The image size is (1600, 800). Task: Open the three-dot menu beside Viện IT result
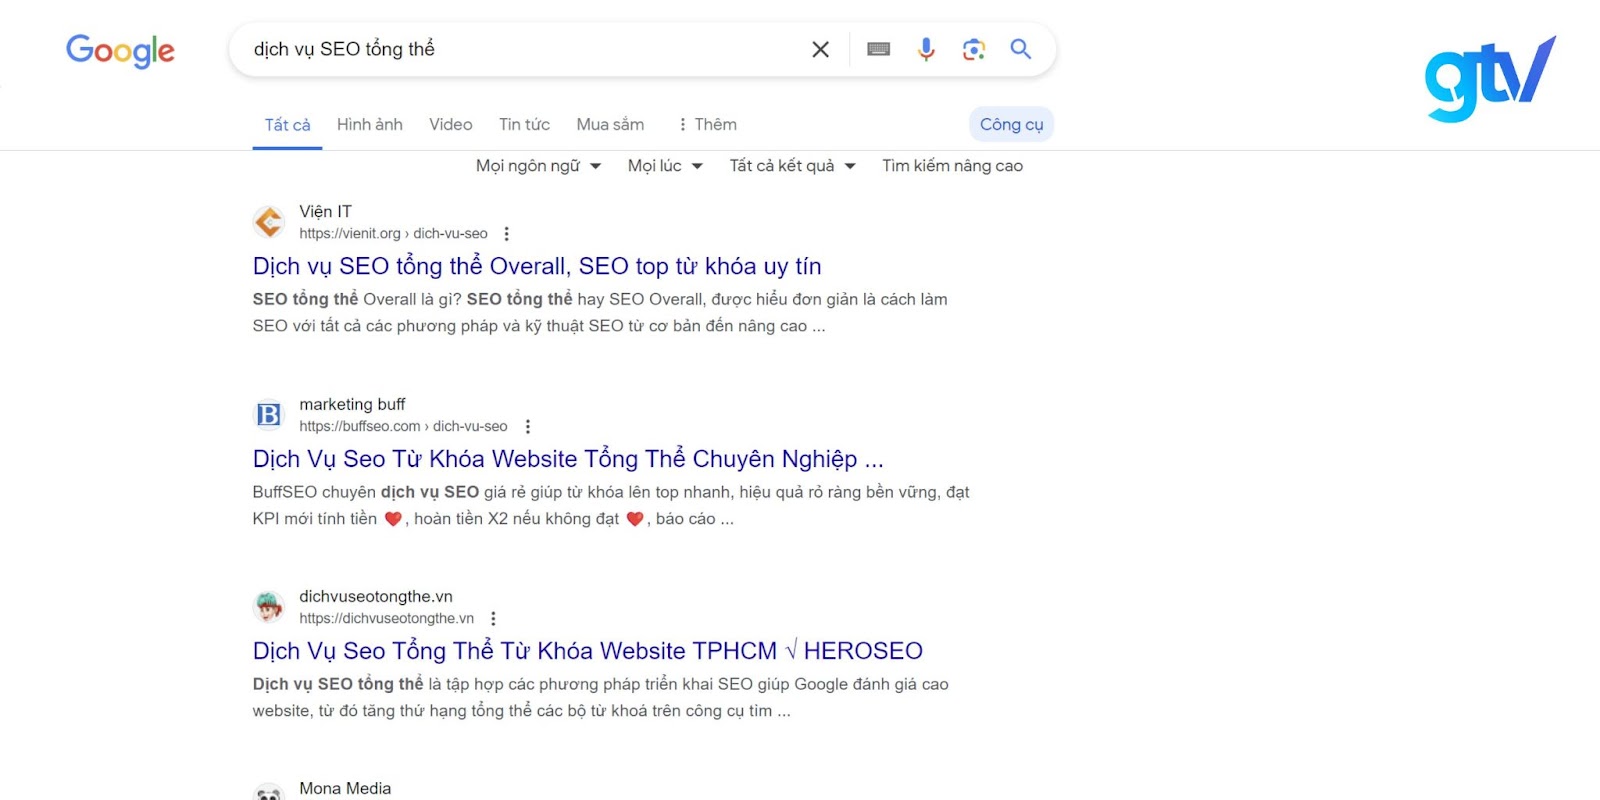[x=507, y=232]
